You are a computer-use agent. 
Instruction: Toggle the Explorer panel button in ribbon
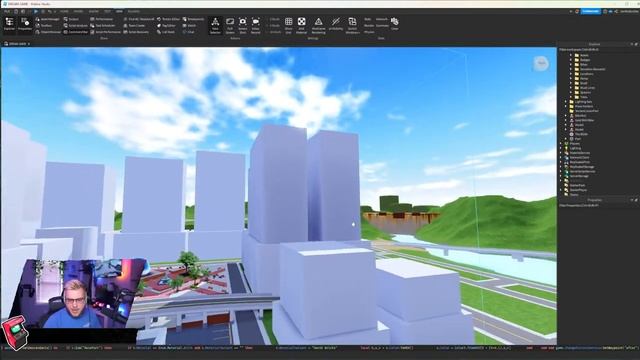pos(9,24)
